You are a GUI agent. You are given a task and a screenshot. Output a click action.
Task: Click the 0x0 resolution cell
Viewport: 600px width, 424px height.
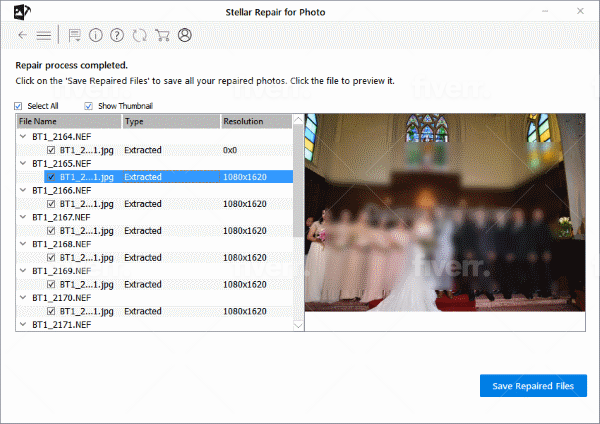[230, 150]
